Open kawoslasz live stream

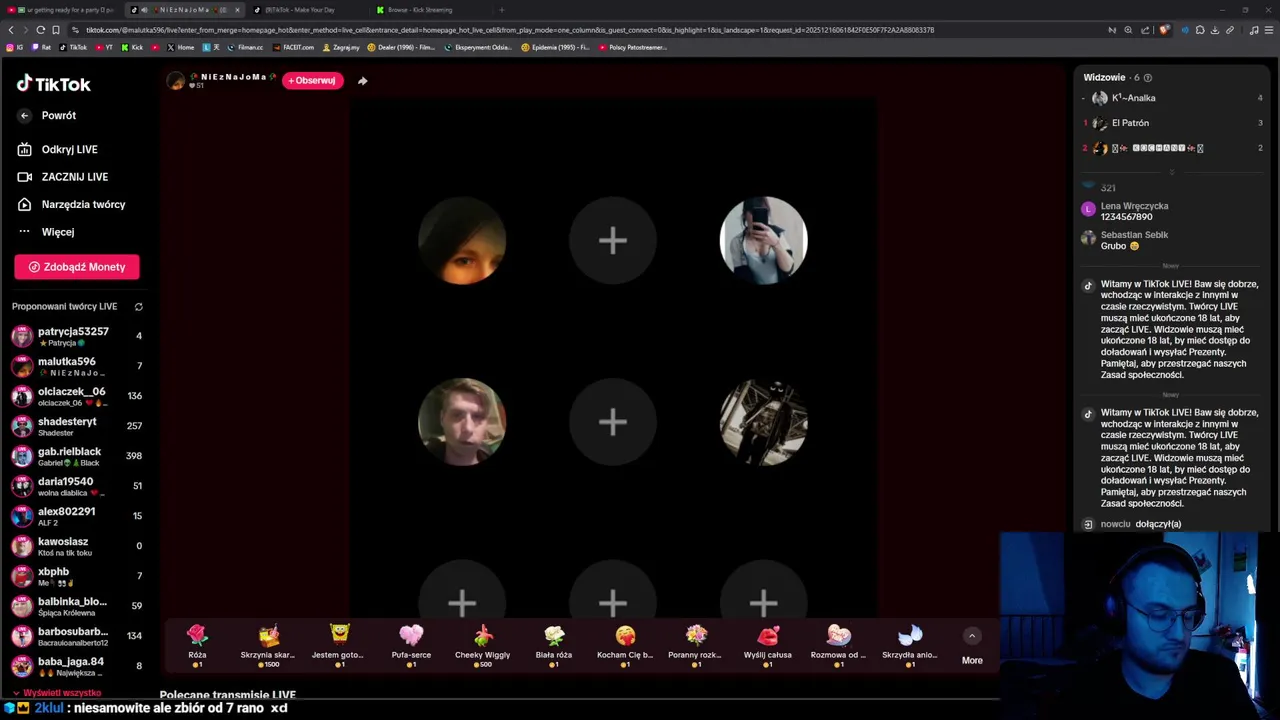point(77,546)
